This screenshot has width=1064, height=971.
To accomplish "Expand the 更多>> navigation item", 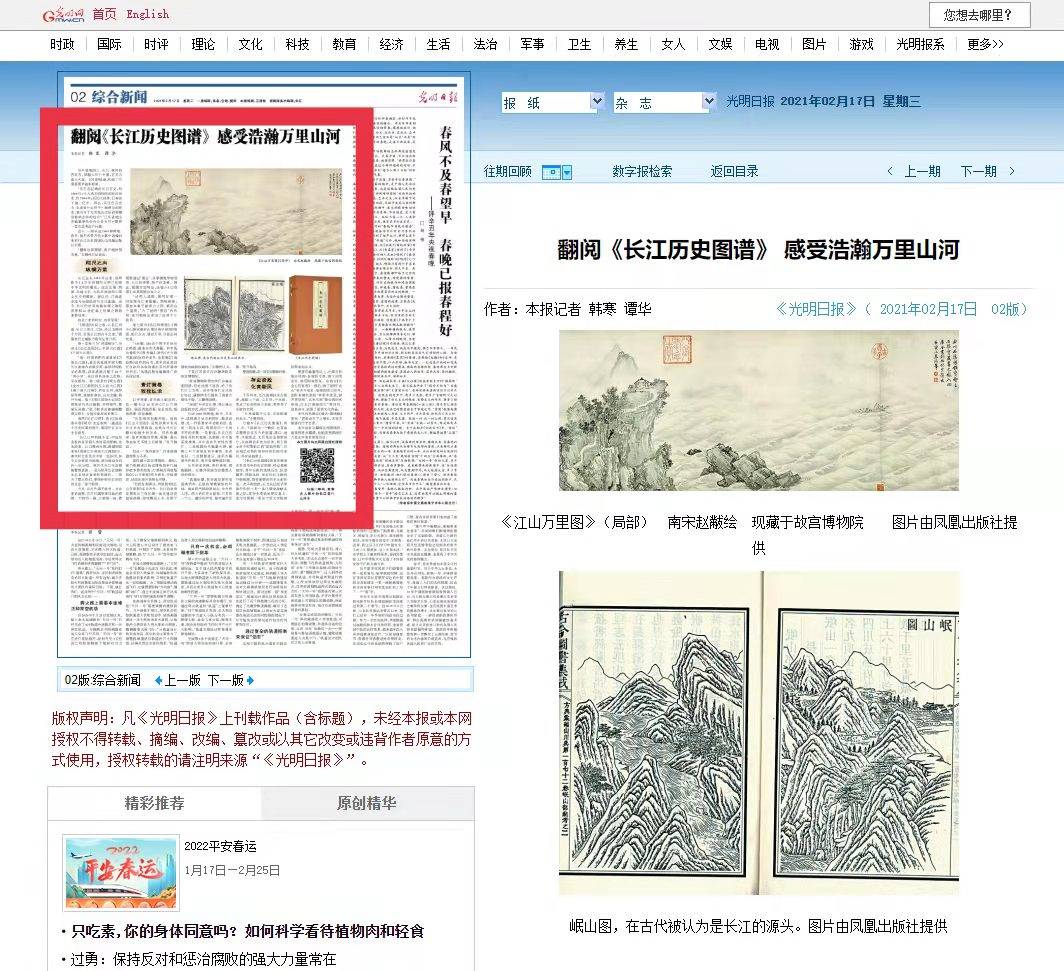I will (986, 44).
